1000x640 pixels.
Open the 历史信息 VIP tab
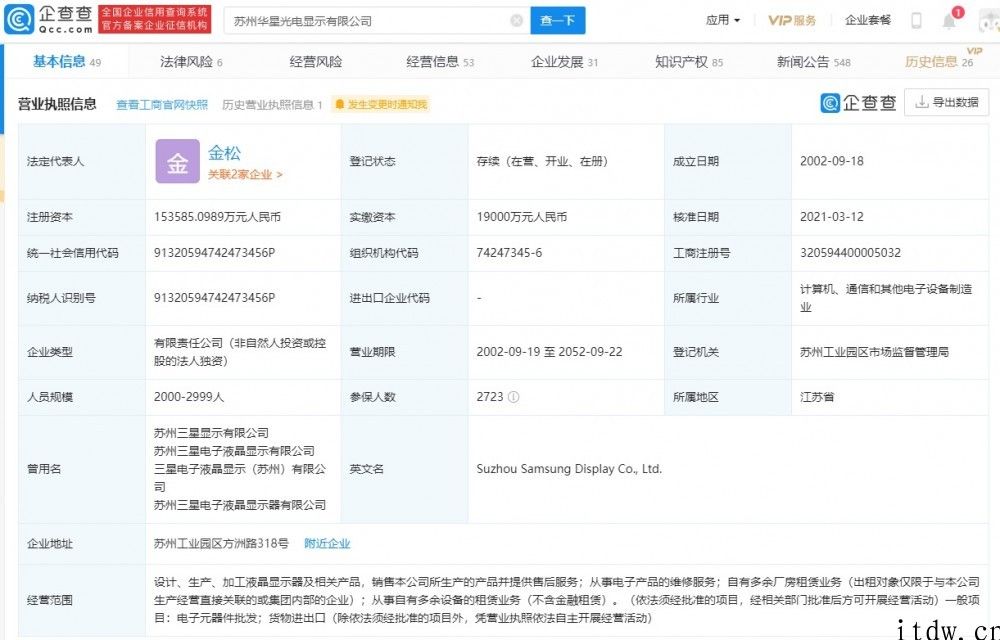[x=941, y=61]
